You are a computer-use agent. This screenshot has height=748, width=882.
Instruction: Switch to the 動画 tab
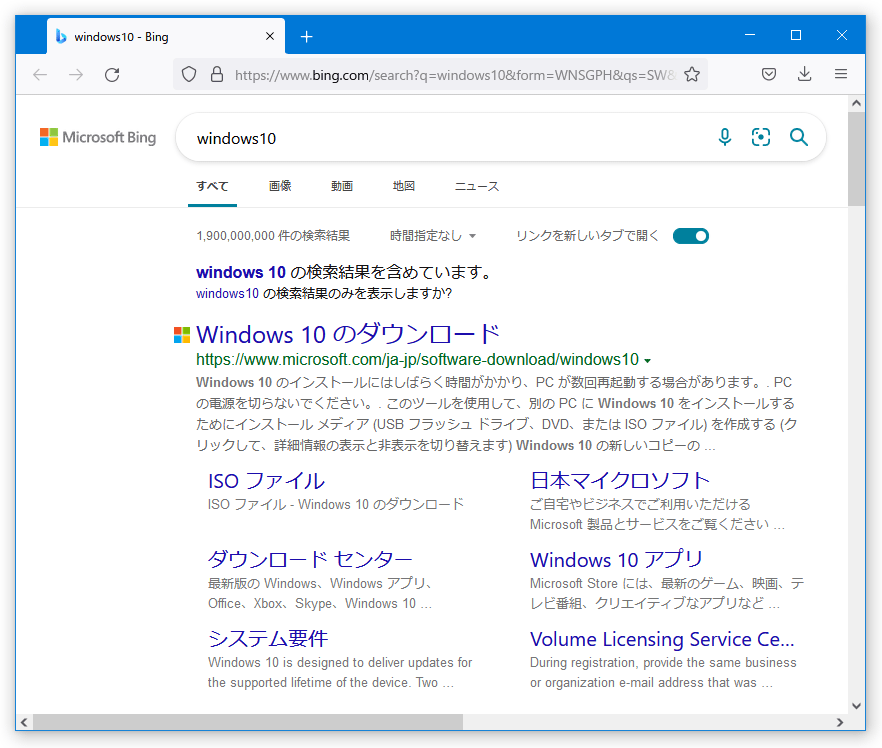coord(342,186)
